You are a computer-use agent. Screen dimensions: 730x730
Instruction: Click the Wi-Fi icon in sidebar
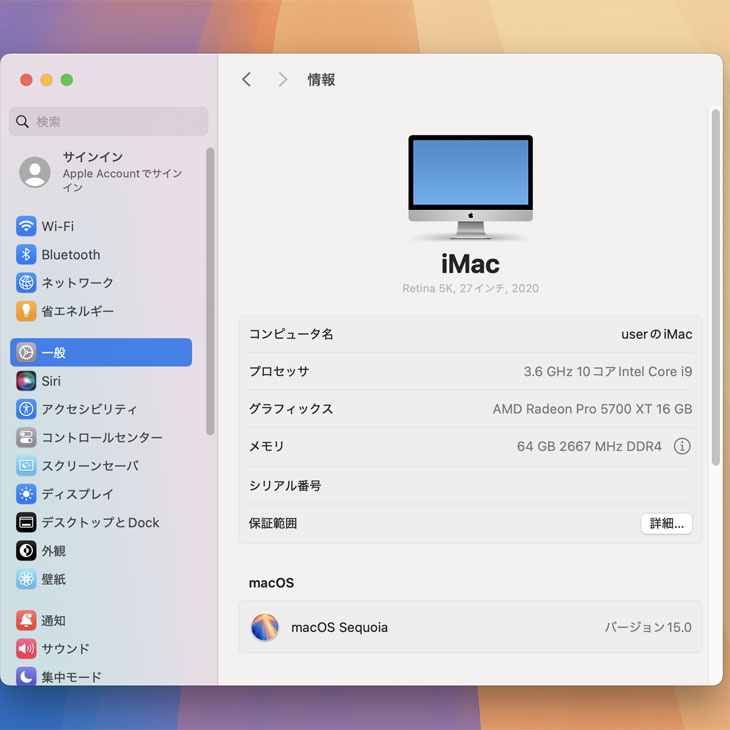click(x=26, y=226)
